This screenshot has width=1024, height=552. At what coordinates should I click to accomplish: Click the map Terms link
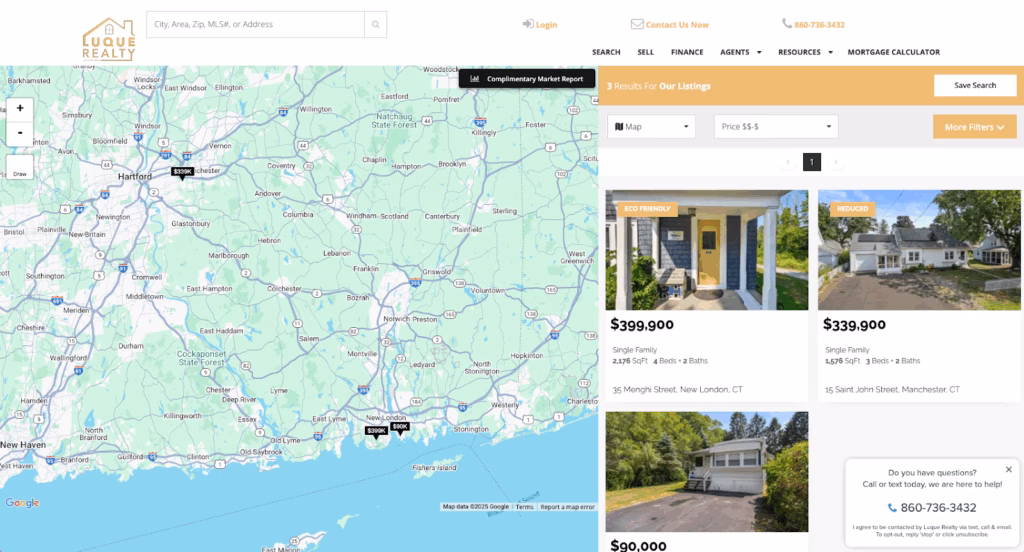click(524, 507)
